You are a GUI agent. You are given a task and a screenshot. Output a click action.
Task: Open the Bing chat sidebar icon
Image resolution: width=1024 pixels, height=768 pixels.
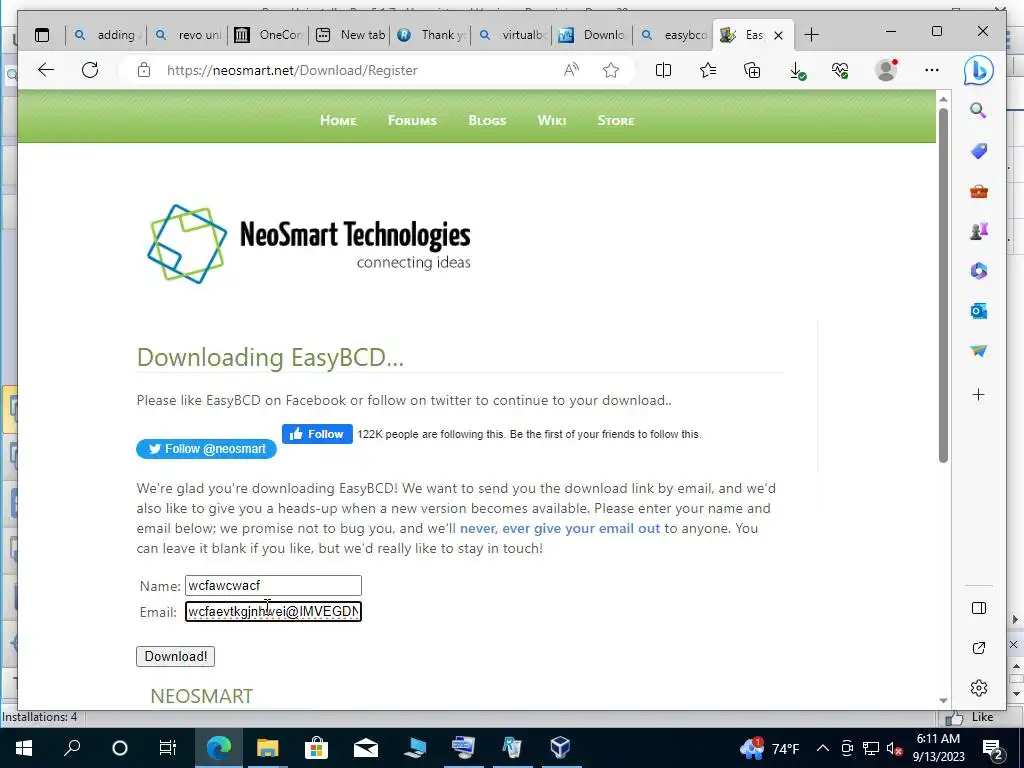[978, 71]
